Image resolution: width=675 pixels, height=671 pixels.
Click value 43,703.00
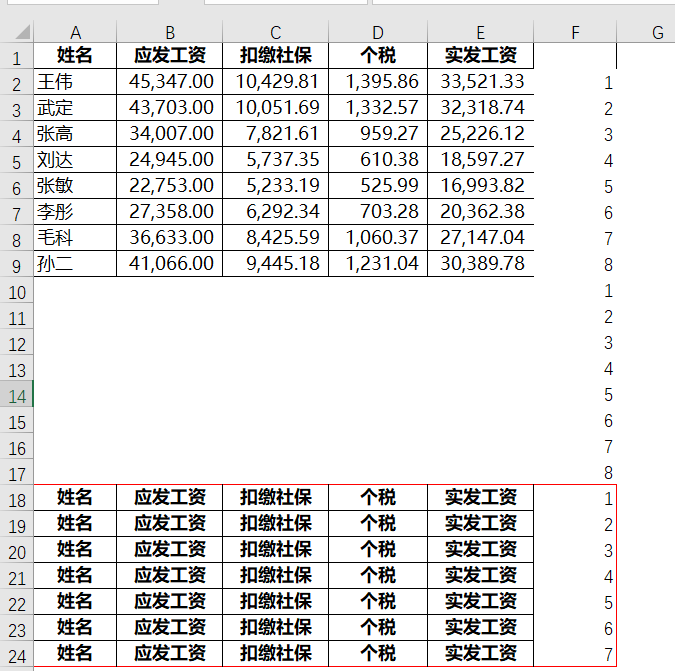coord(170,108)
